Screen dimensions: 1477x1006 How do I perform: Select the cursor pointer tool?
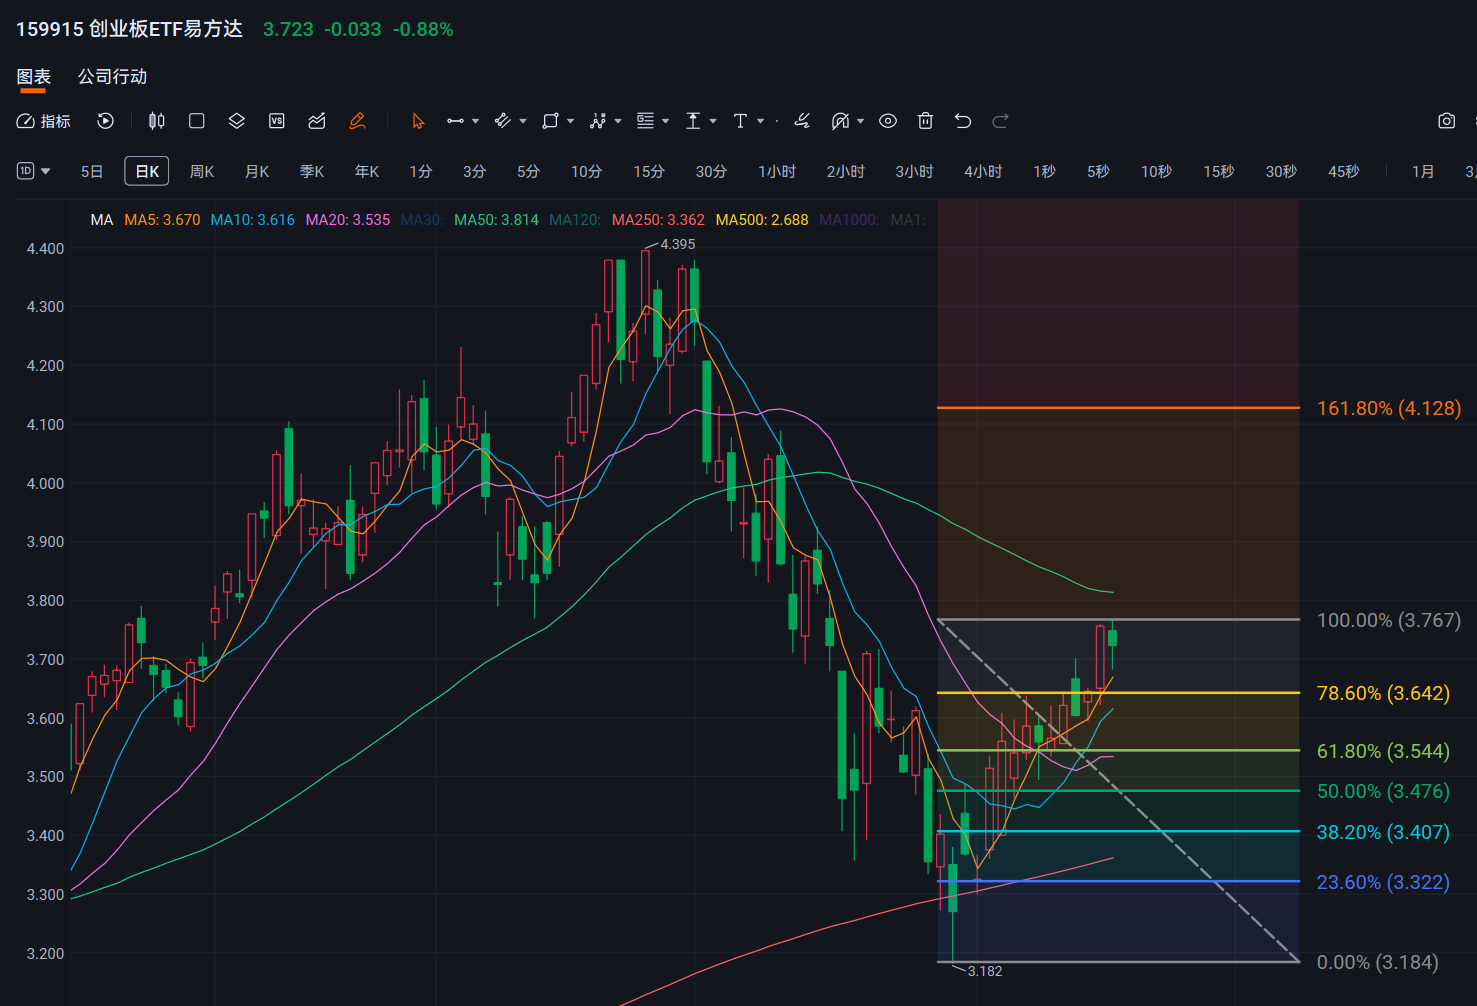pos(418,121)
